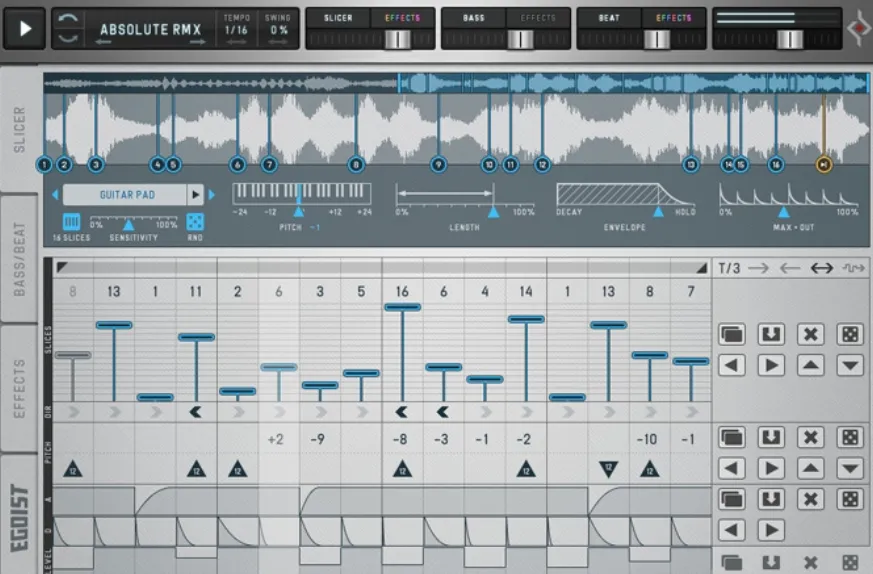Image resolution: width=873 pixels, height=574 pixels.
Task: Toggle direction arrow on step four
Action: pyautogui.click(x=196, y=411)
